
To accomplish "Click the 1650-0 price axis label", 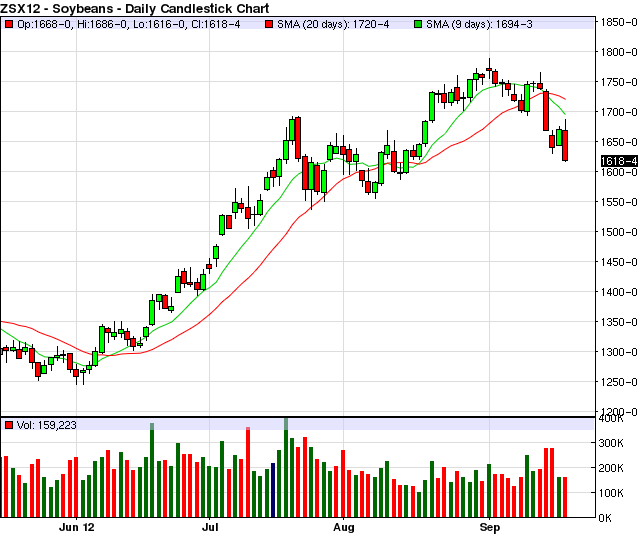I will point(619,142).
